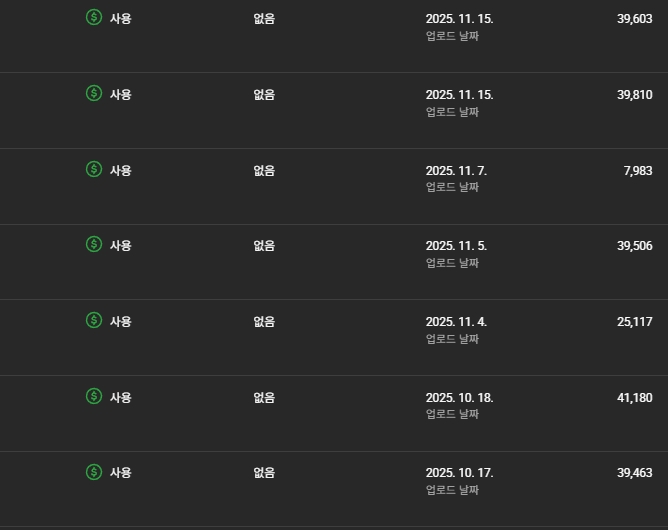Click the monetization dollar icon in the 39,603-views row
The width and height of the screenshot is (668, 530).
tap(94, 18)
